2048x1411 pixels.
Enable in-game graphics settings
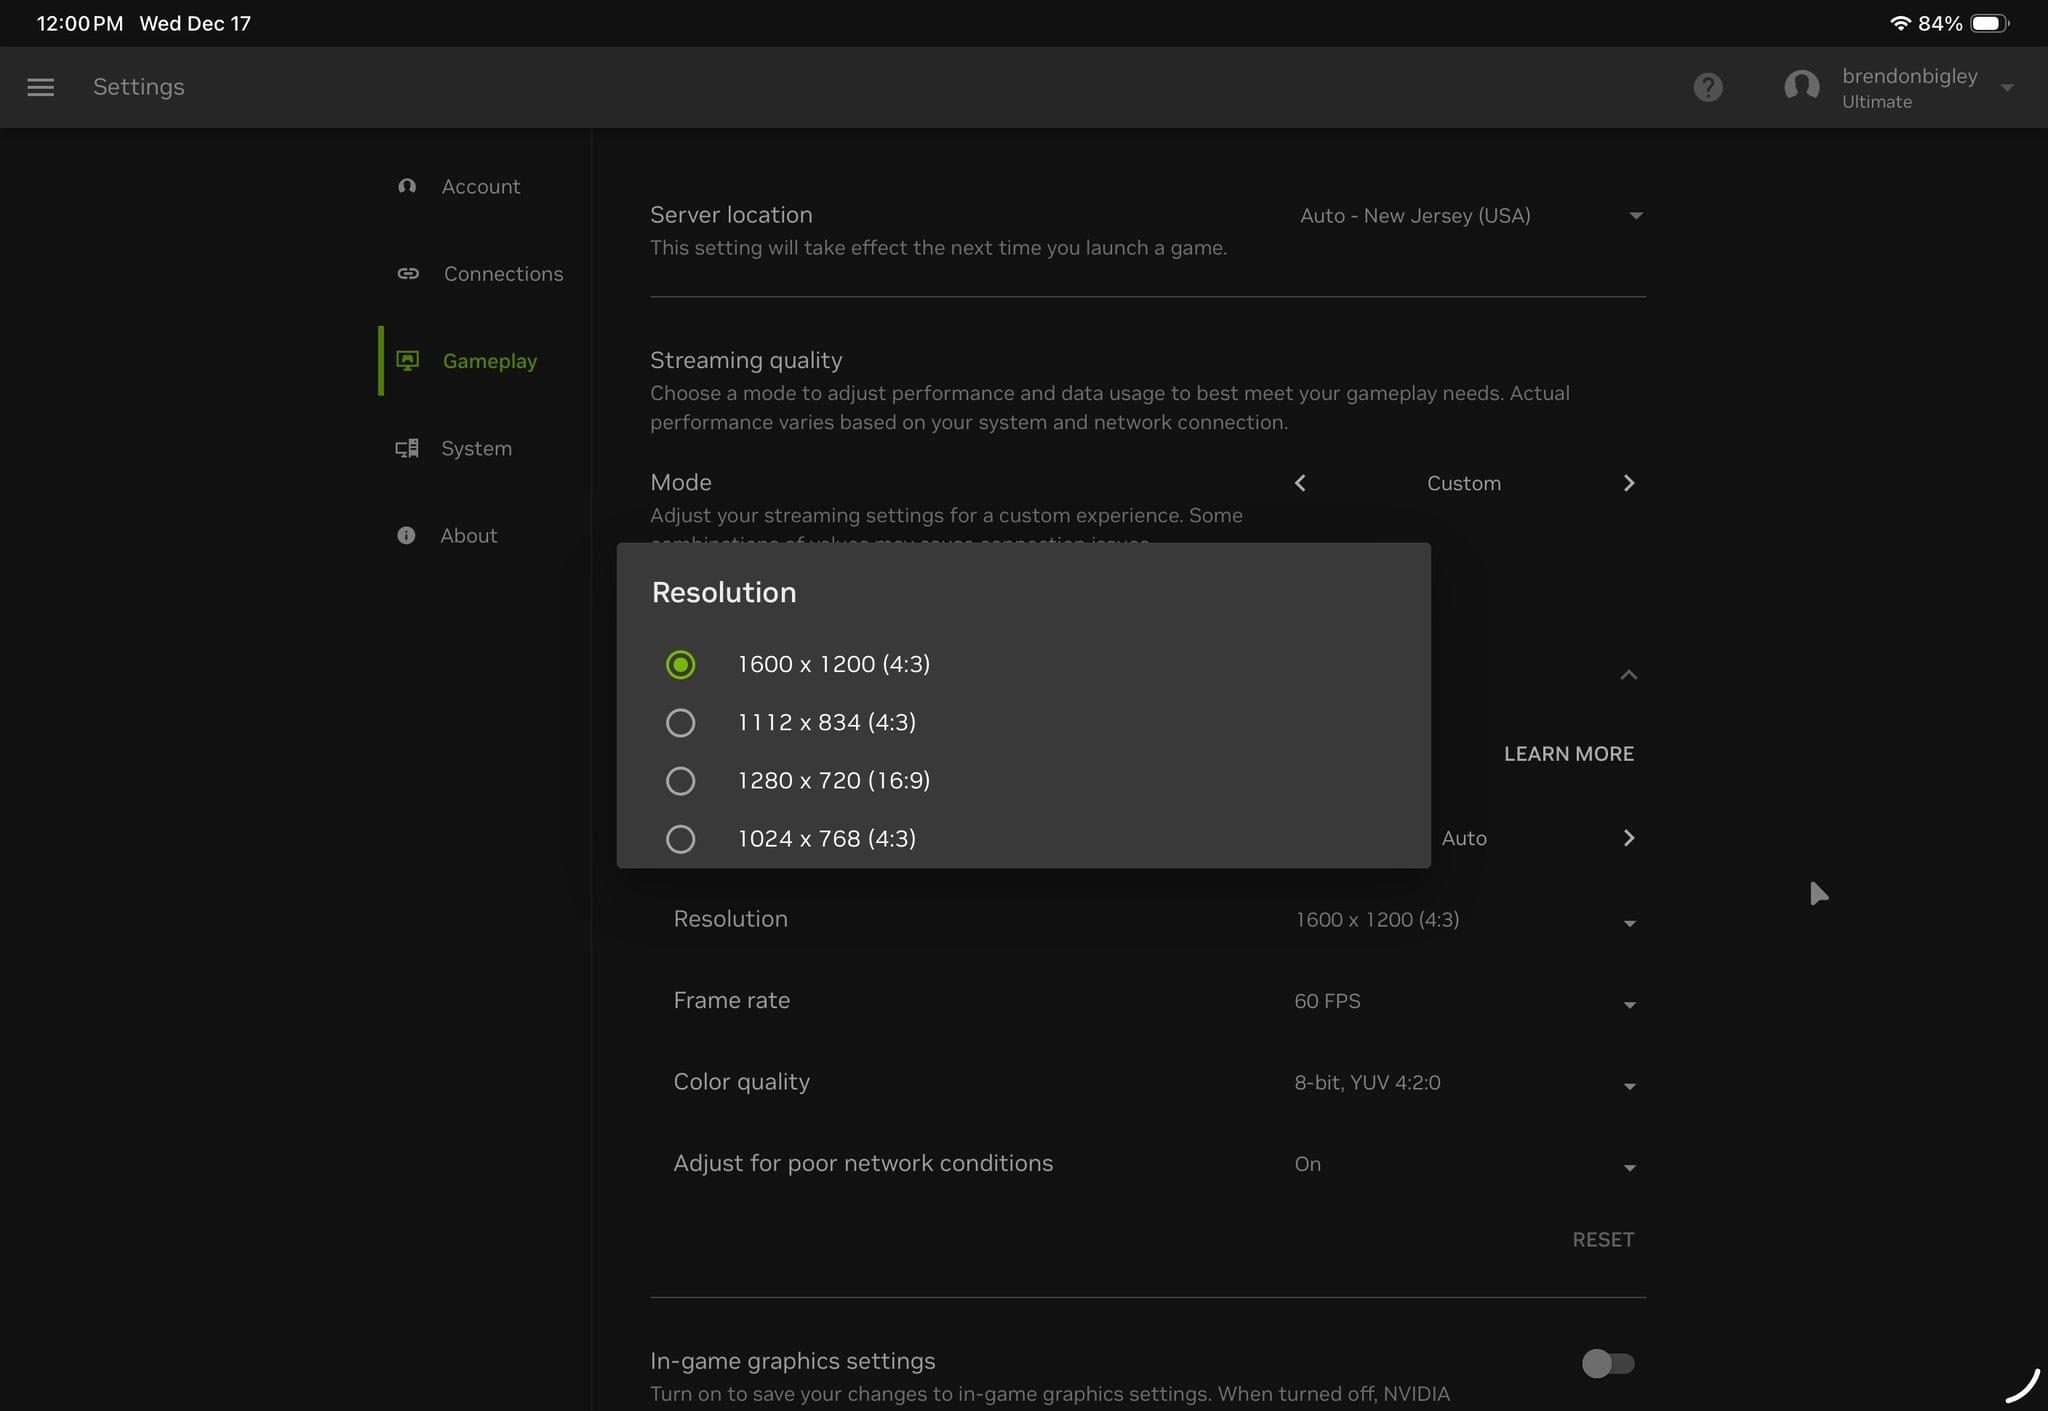[1609, 1363]
